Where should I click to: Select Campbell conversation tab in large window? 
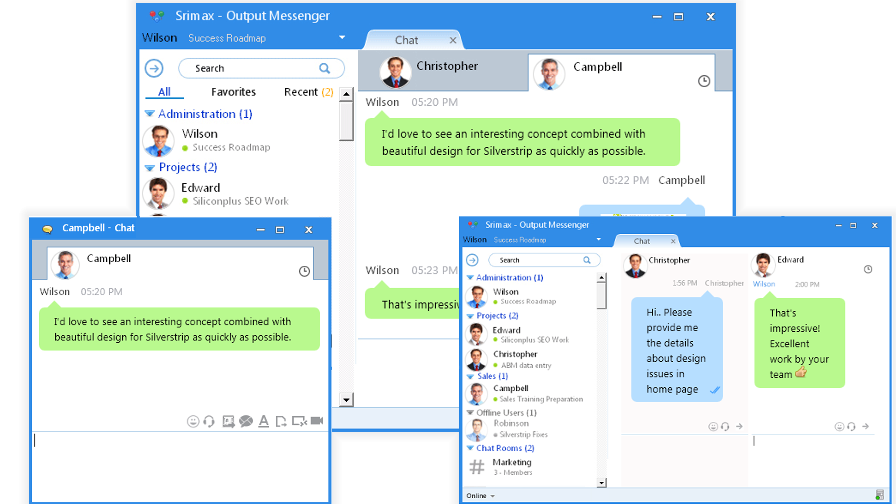click(621, 73)
